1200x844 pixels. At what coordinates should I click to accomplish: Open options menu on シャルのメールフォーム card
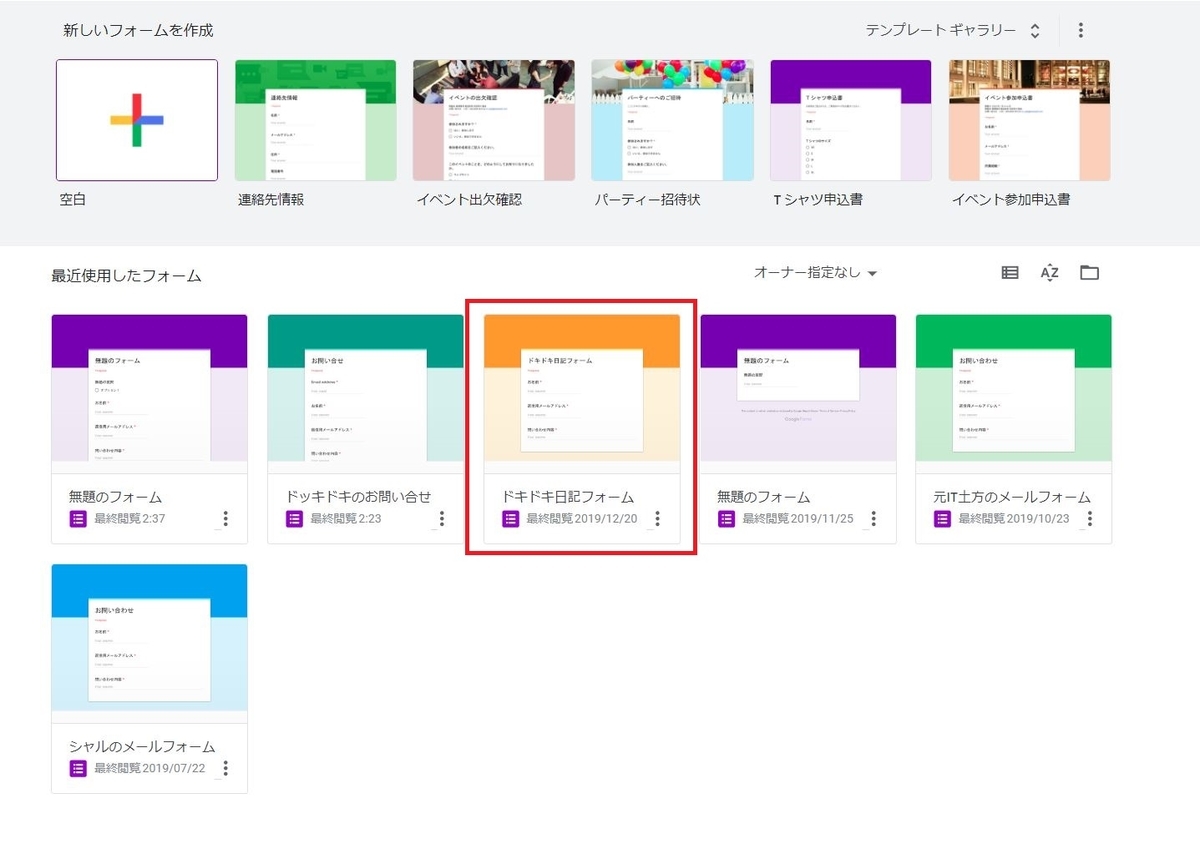(225, 768)
